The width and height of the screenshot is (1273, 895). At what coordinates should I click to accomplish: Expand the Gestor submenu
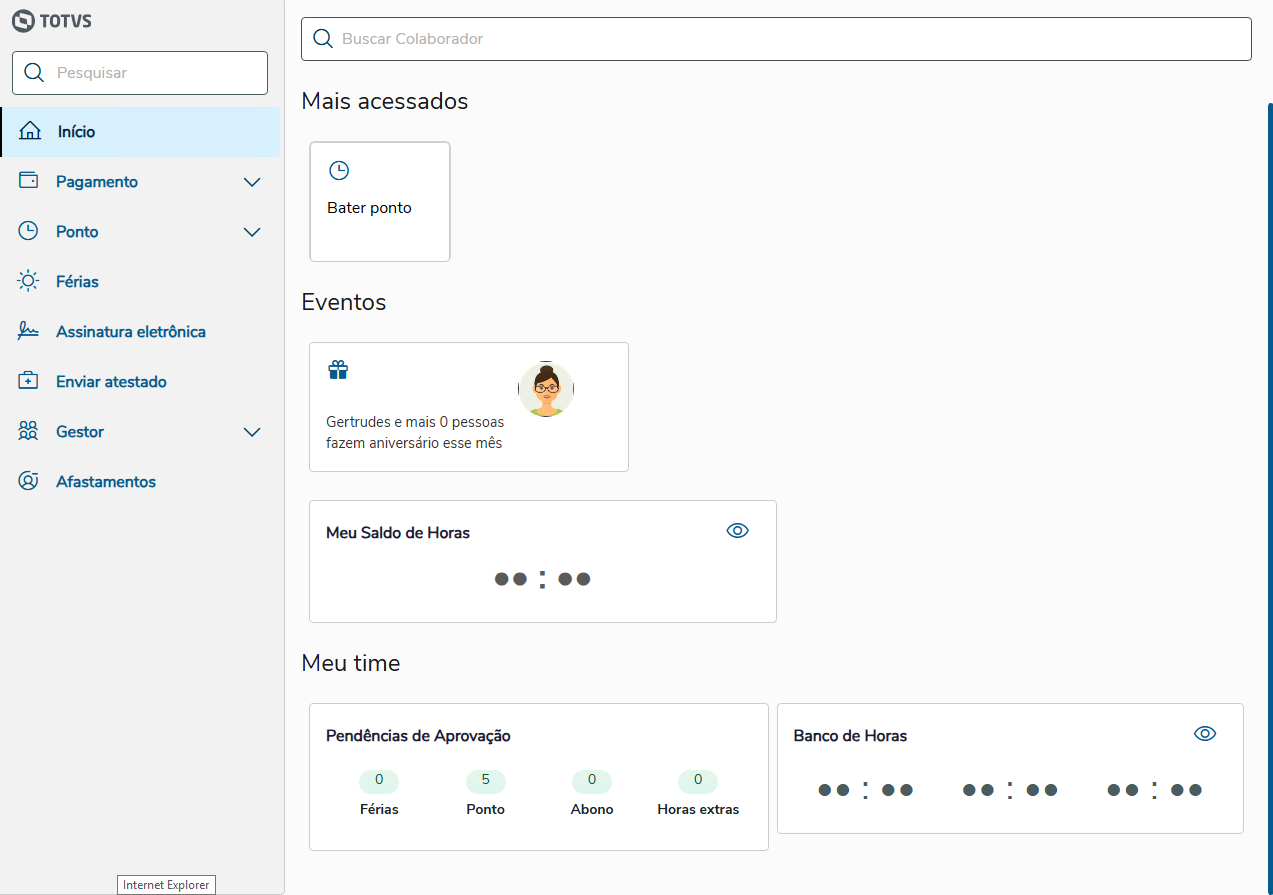tap(252, 432)
